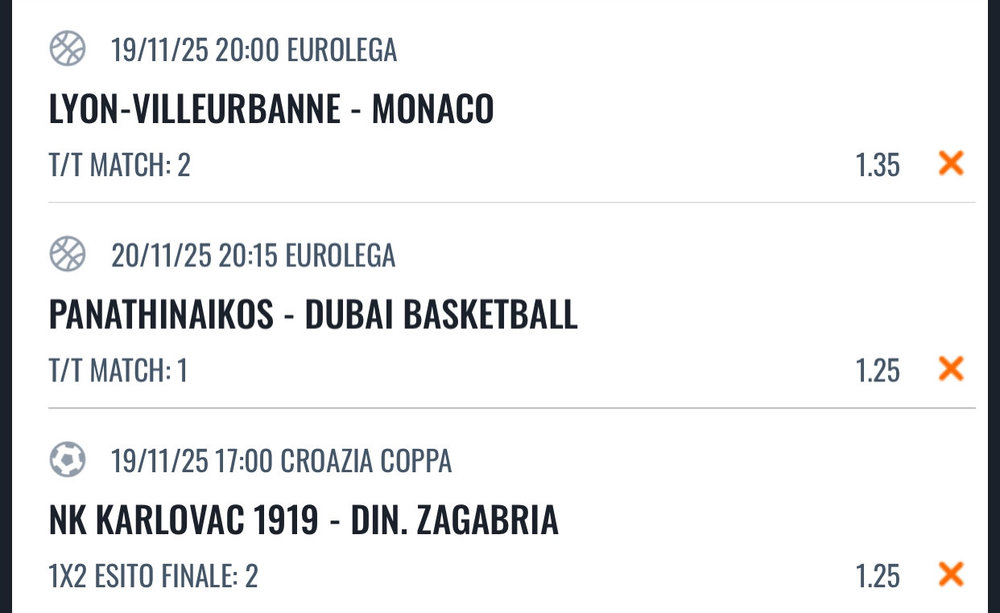Viewport: 1000px width, 613px height.
Task: Select the T/T MATCH: 2 selection text
Action: 119,164
